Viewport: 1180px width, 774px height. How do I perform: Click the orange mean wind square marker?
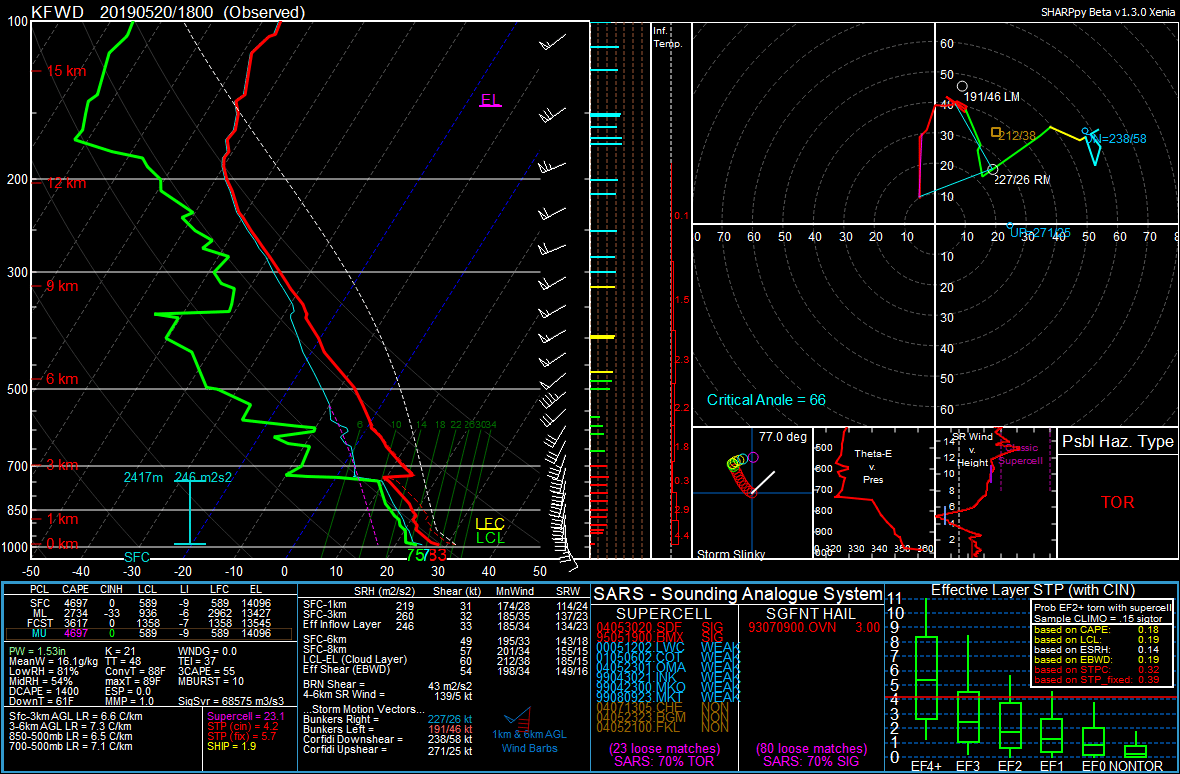995,132
